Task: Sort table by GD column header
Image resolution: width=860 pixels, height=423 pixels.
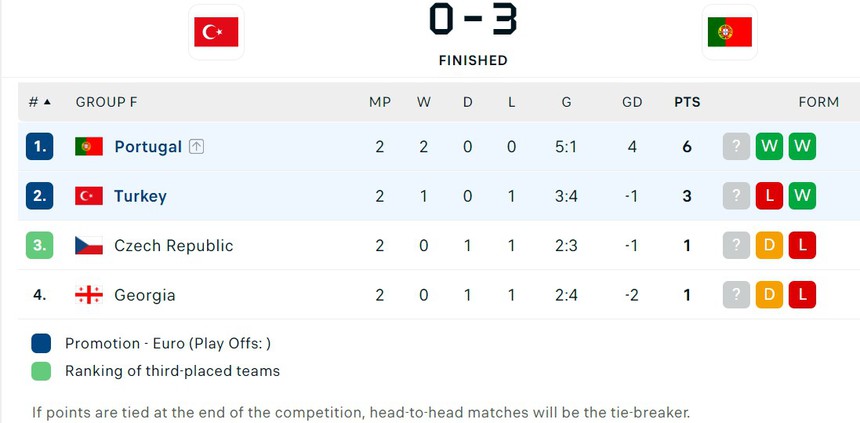Action: (x=632, y=102)
